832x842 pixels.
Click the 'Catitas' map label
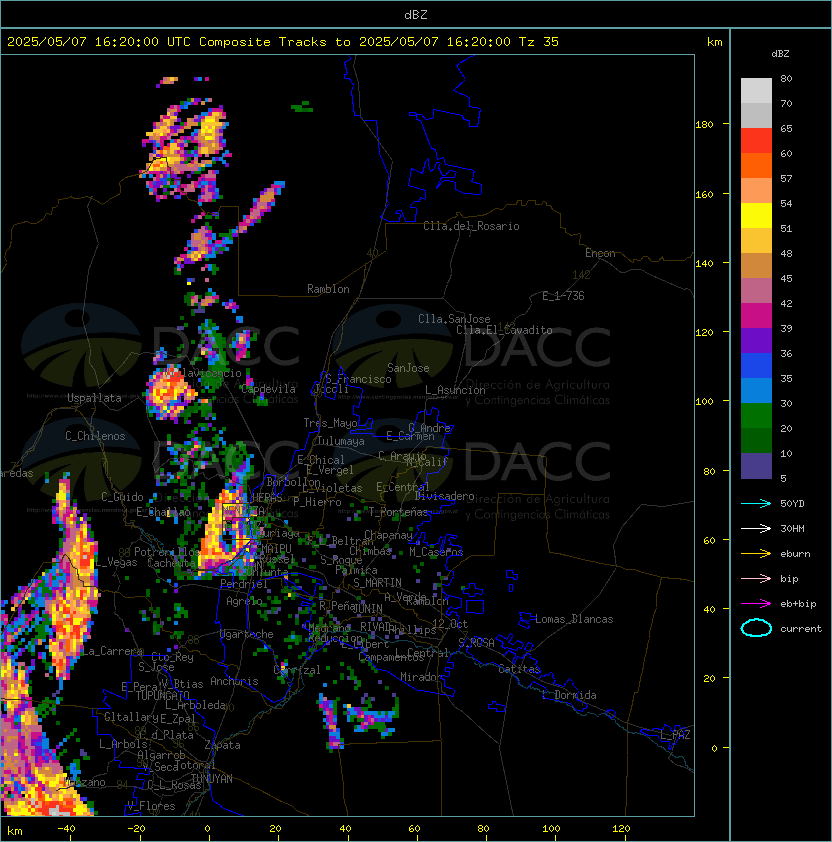[x=519, y=669]
